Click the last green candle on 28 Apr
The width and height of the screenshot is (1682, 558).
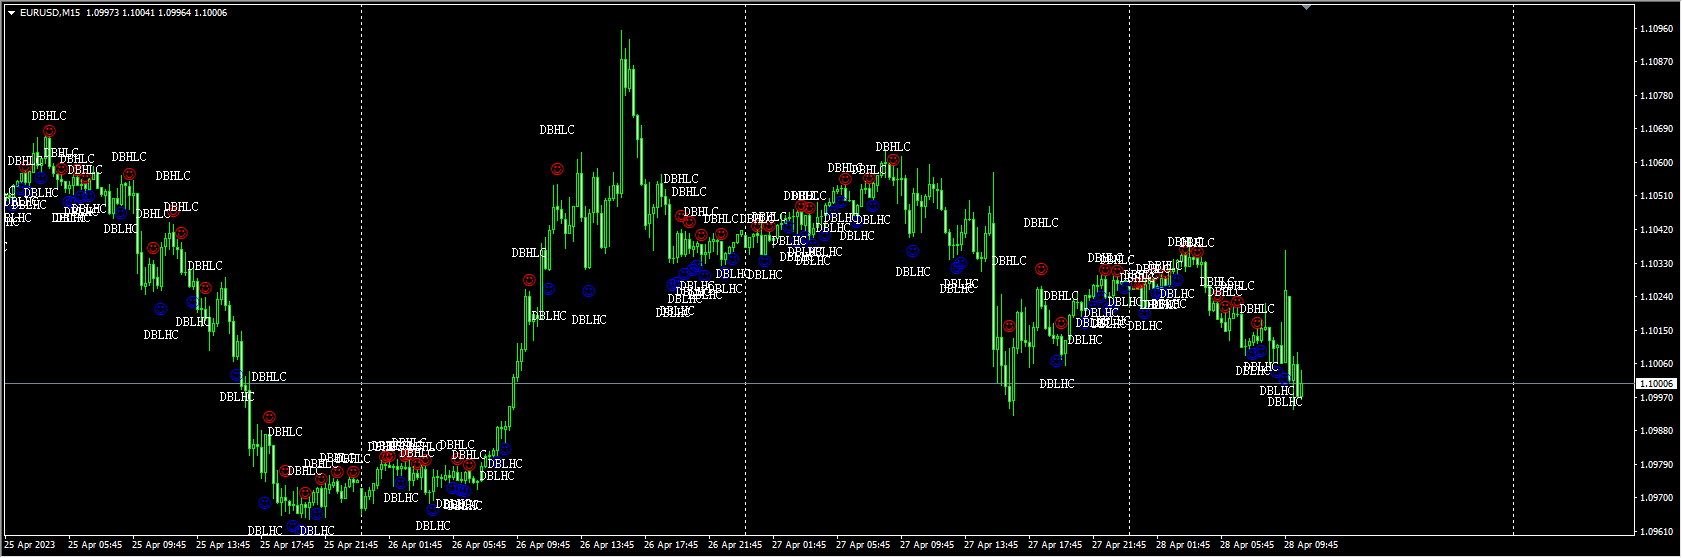click(x=1301, y=383)
